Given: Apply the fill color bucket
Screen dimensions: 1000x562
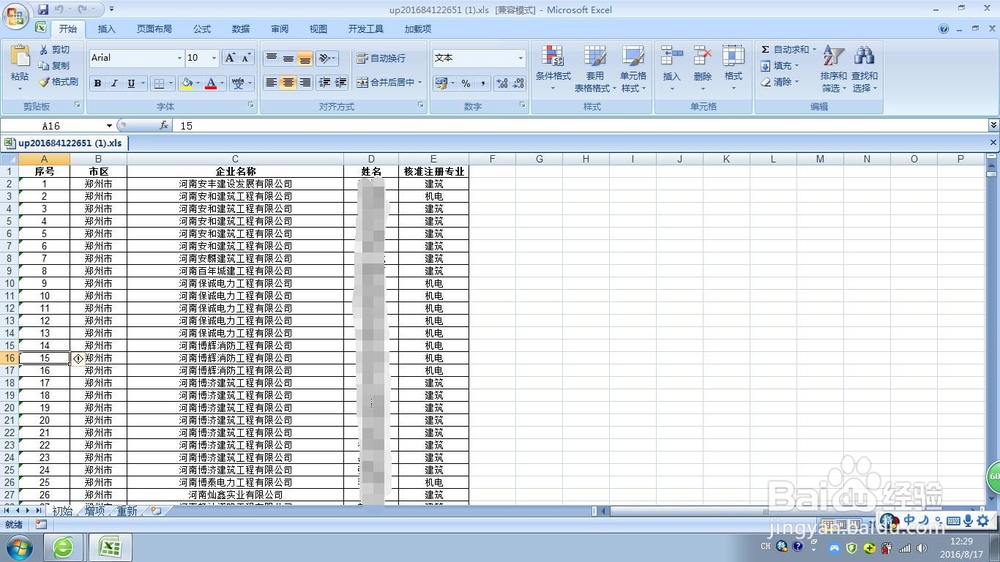Looking at the screenshot, I should point(187,83).
